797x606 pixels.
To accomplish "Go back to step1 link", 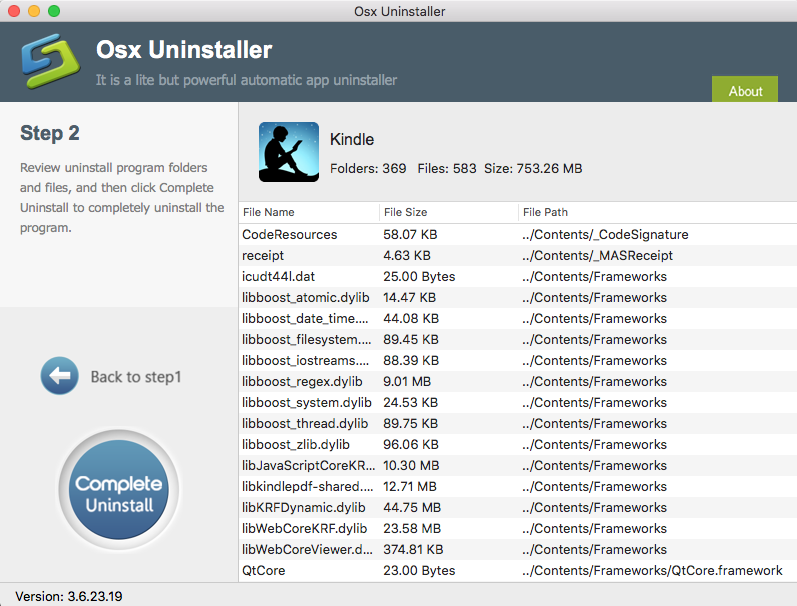I will pos(136,377).
